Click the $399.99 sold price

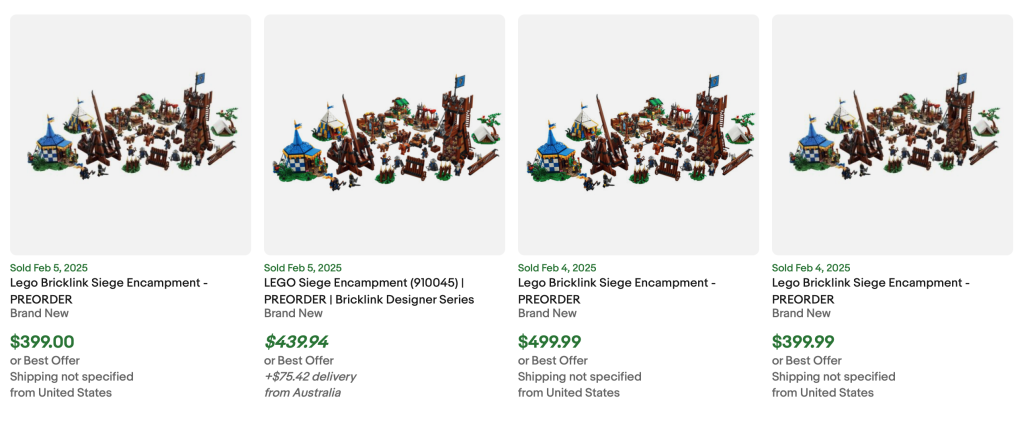(x=804, y=342)
